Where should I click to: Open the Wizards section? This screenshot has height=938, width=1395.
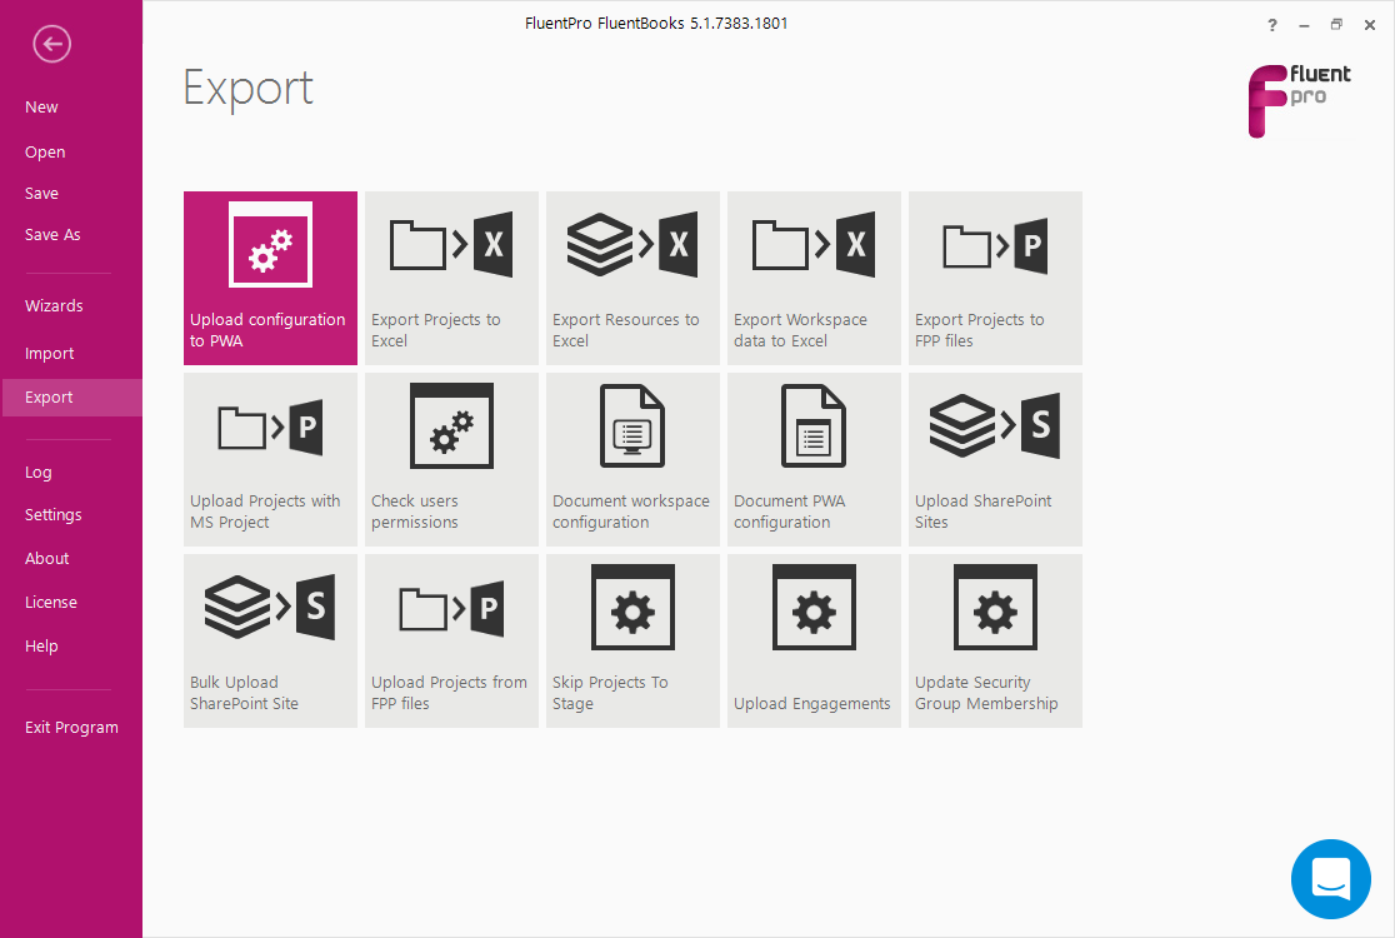coord(54,306)
